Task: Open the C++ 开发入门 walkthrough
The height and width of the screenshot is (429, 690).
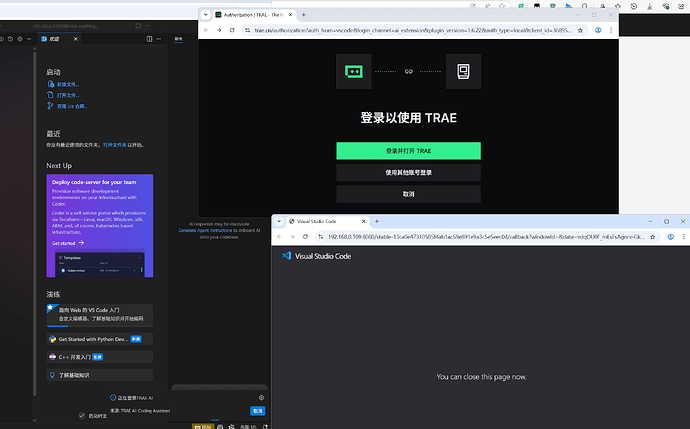Action: click(100, 357)
